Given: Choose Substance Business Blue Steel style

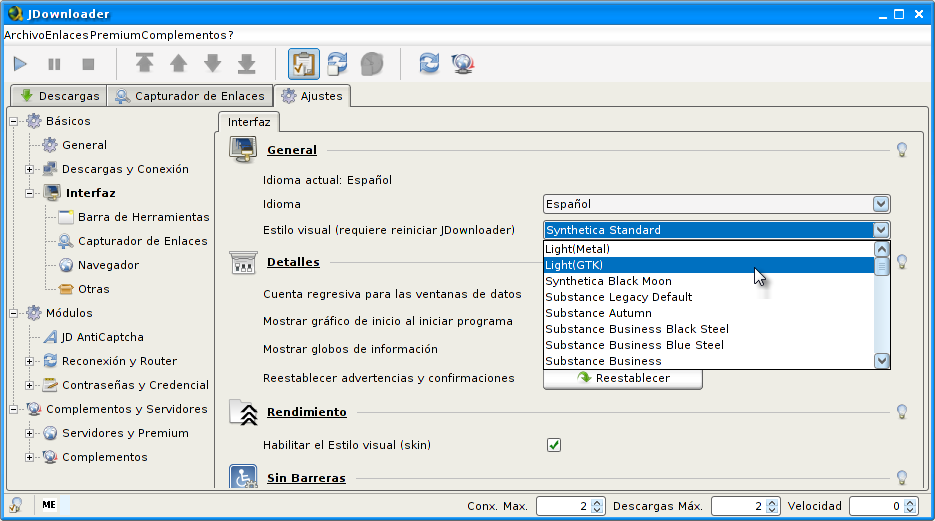Looking at the screenshot, I should click(708, 345).
